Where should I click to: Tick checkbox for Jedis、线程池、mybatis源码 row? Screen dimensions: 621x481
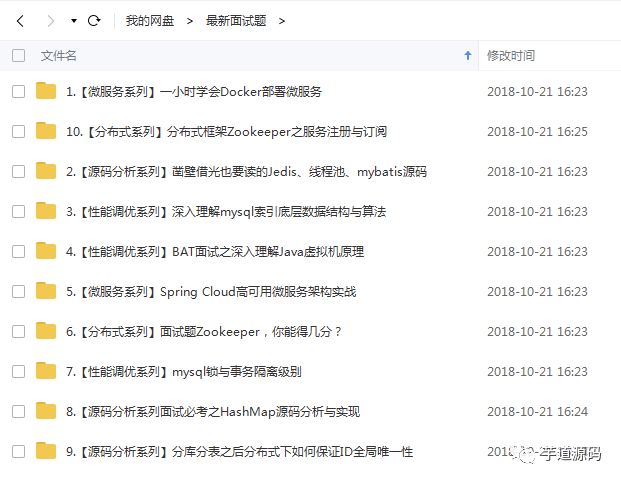[18, 171]
